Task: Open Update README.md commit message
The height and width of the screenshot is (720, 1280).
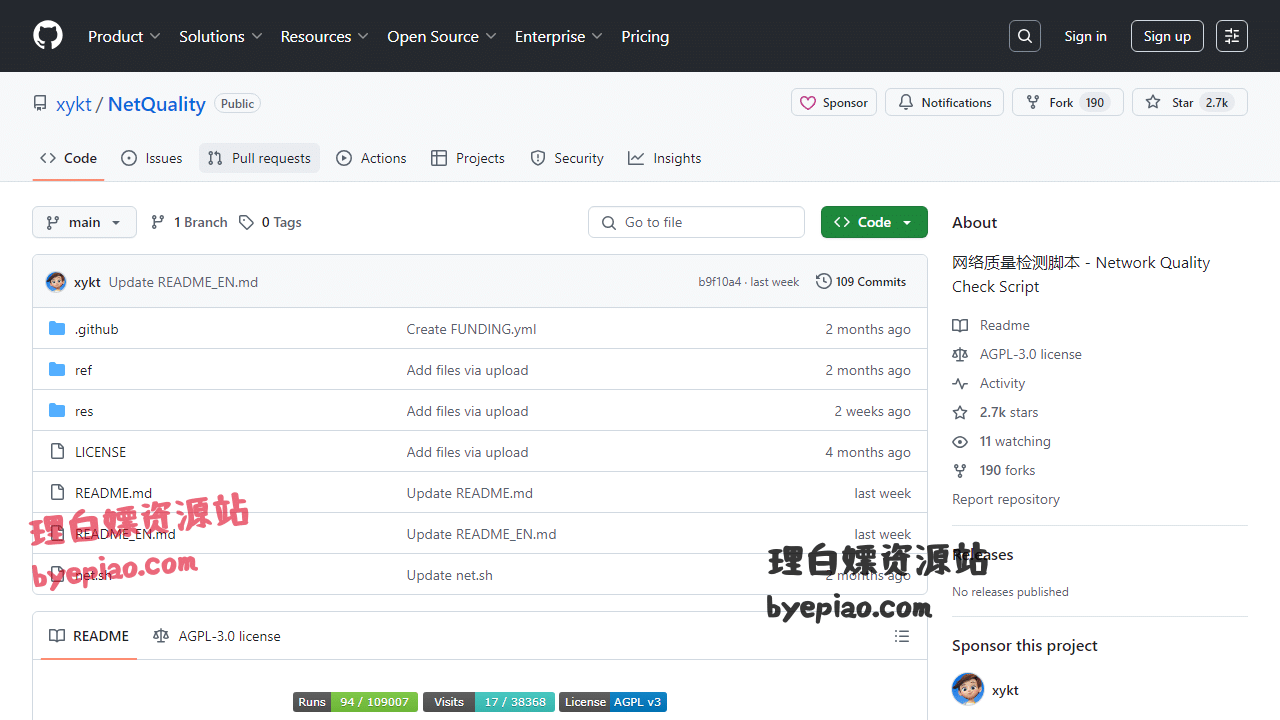Action: pyautogui.click(x=470, y=493)
